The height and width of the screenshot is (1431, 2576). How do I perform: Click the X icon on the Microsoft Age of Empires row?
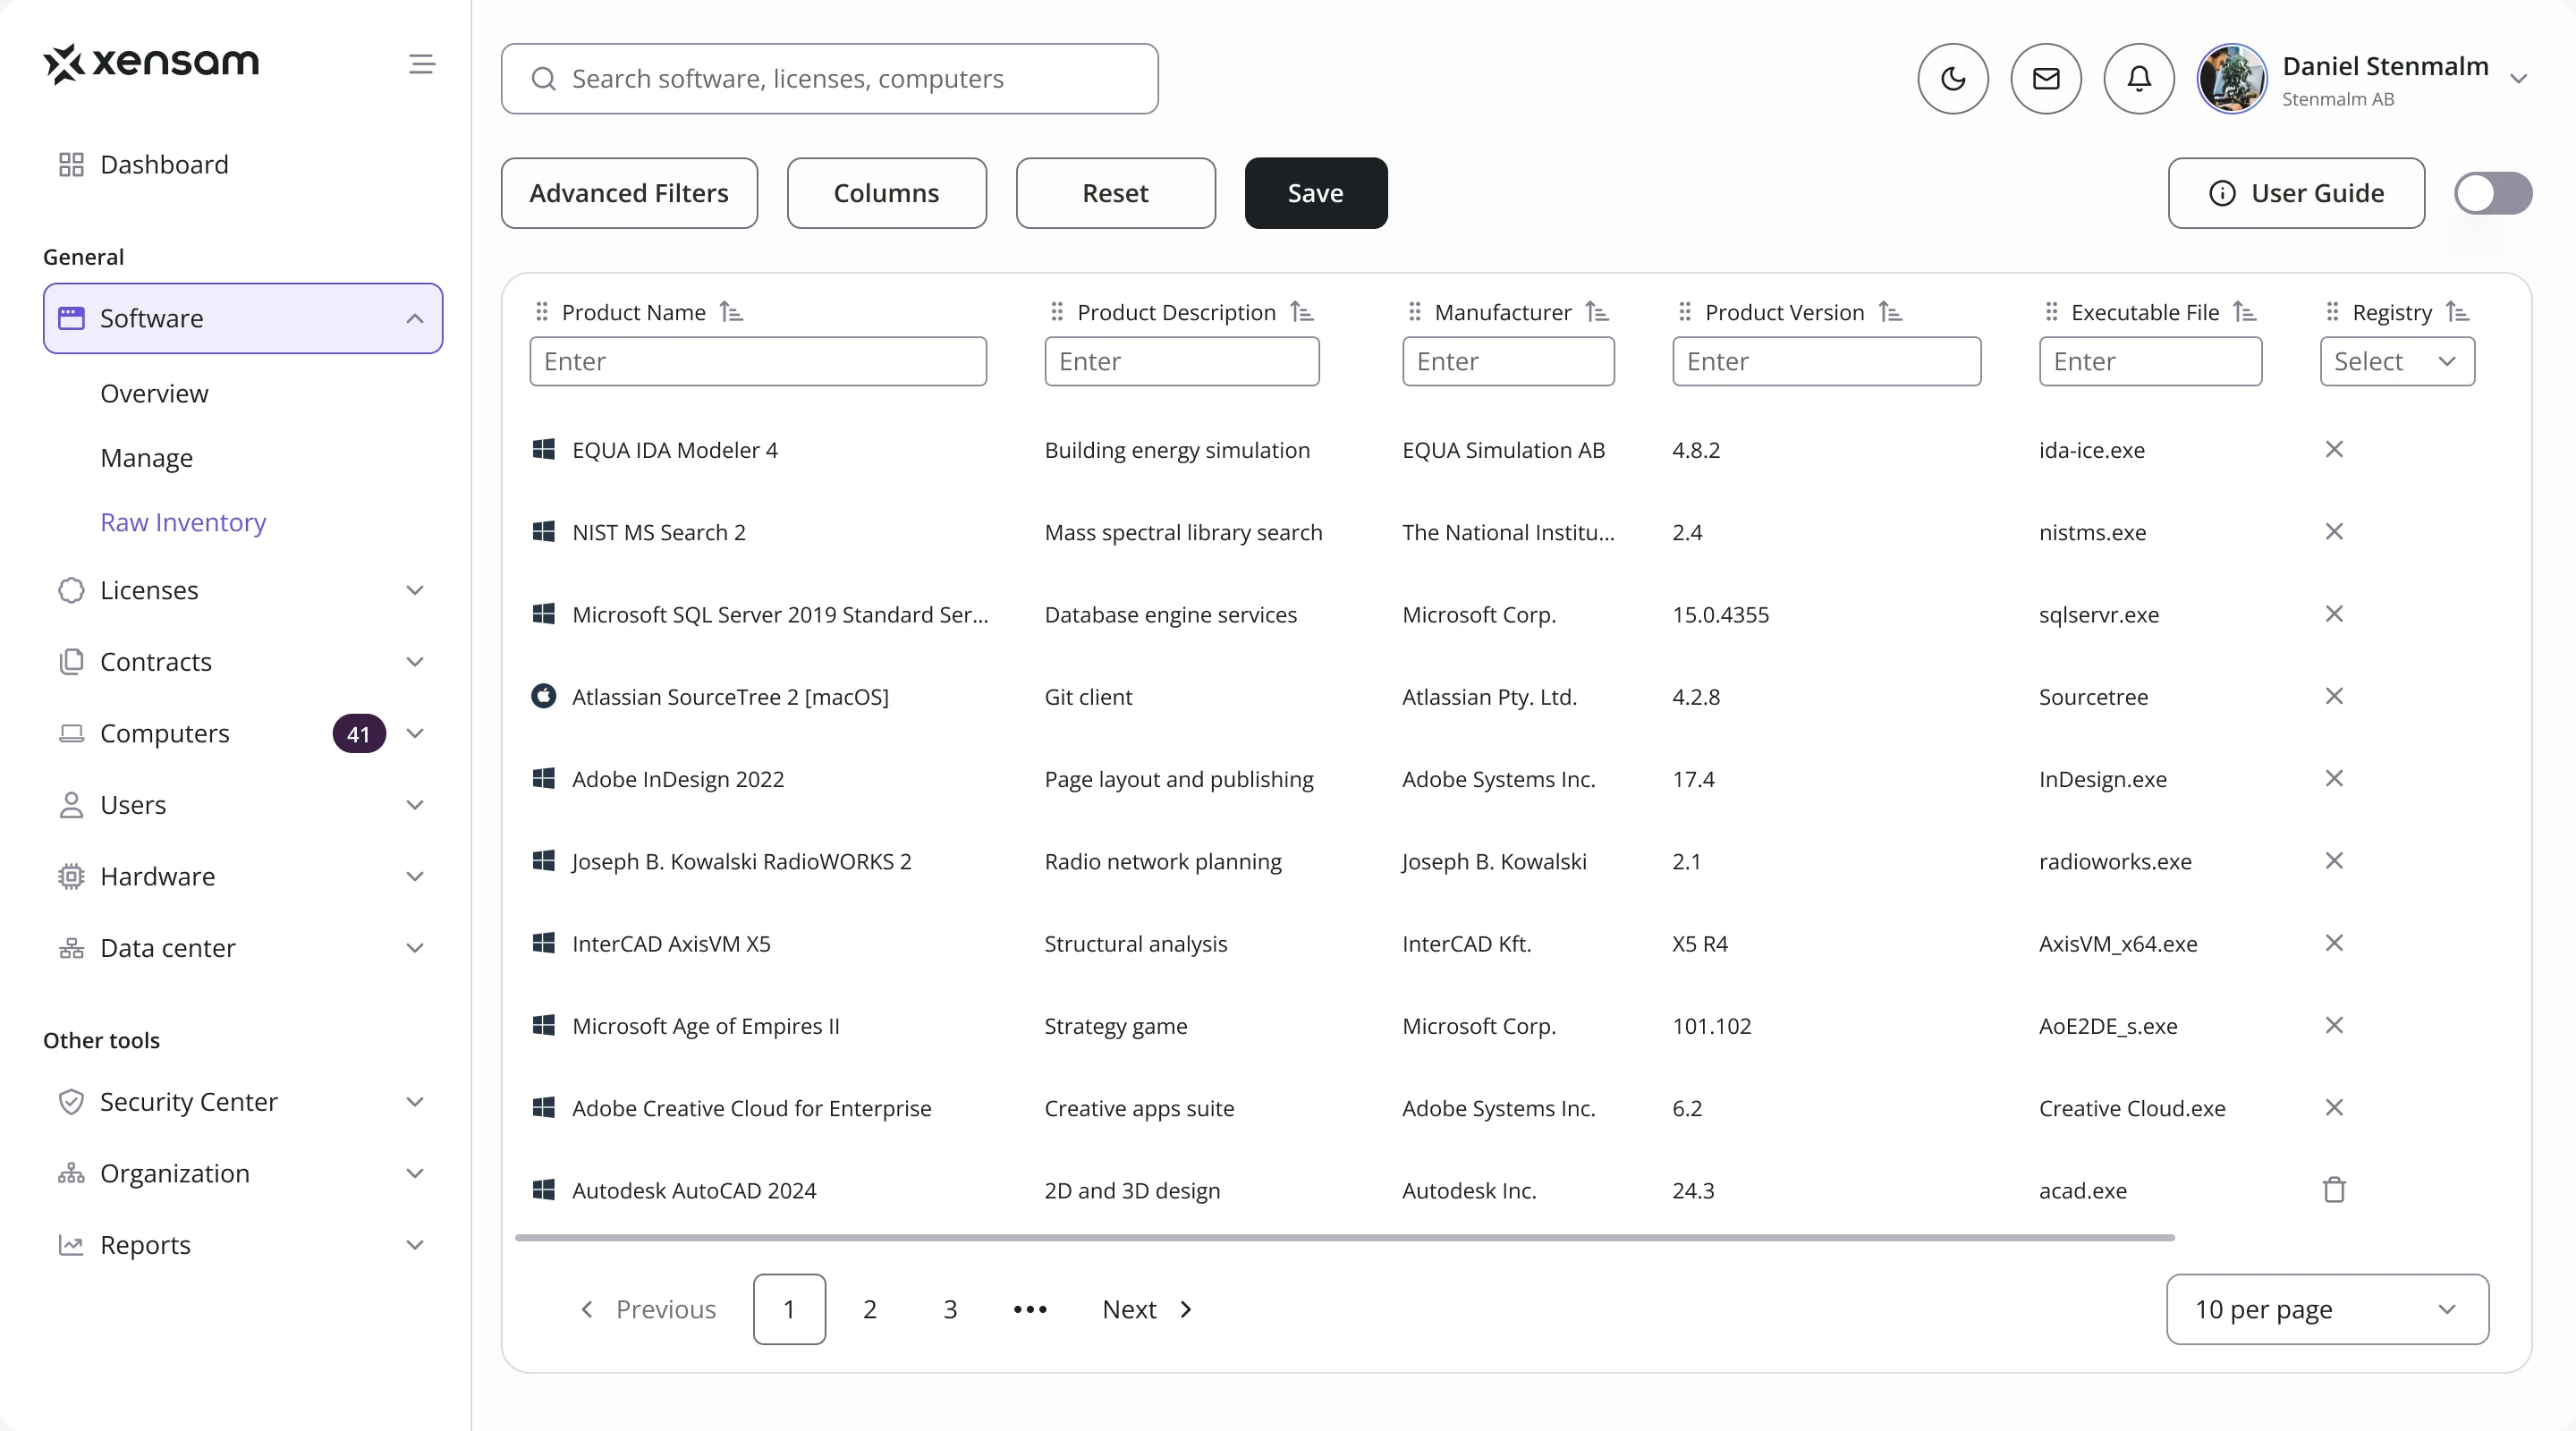pyautogui.click(x=2334, y=1025)
